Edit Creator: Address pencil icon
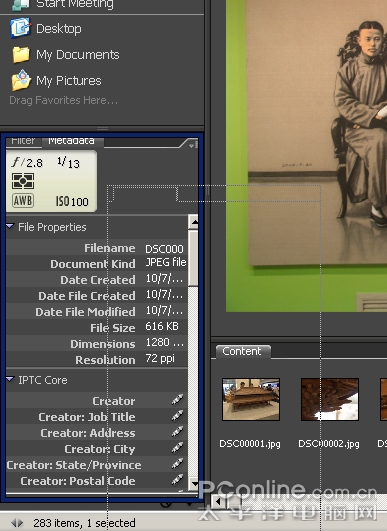387x531 pixels. click(x=177, y=432)
